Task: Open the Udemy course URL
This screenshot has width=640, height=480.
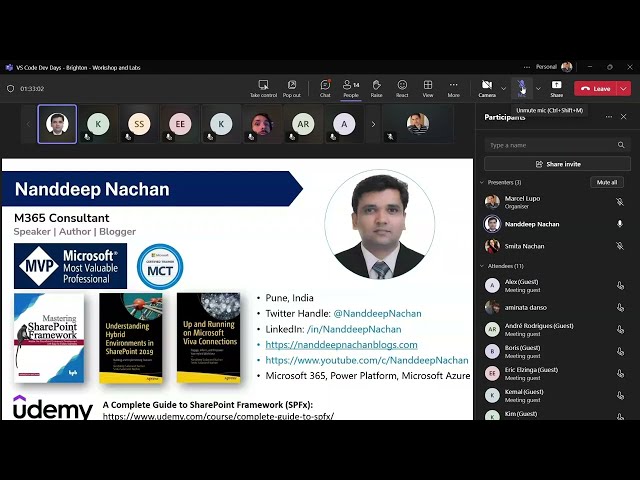Action: (x=218, y=416)
